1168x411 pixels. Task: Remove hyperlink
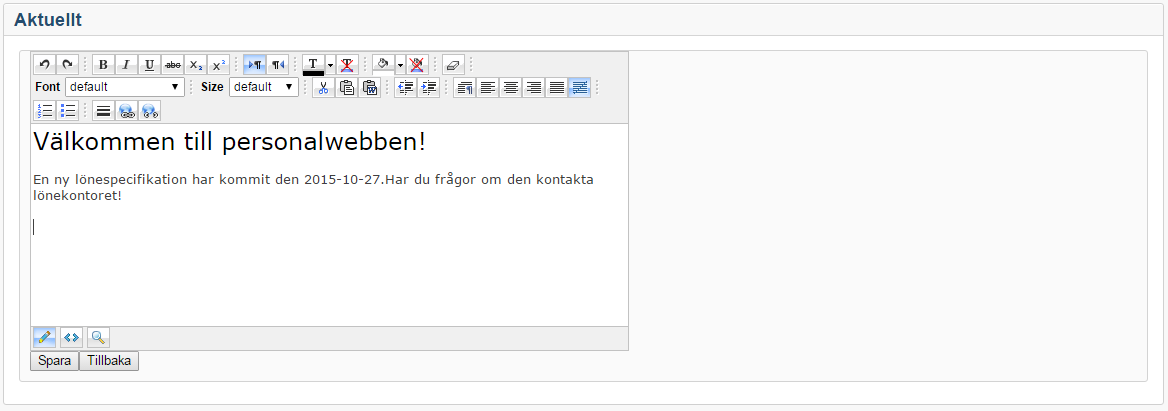pos(150,110)
